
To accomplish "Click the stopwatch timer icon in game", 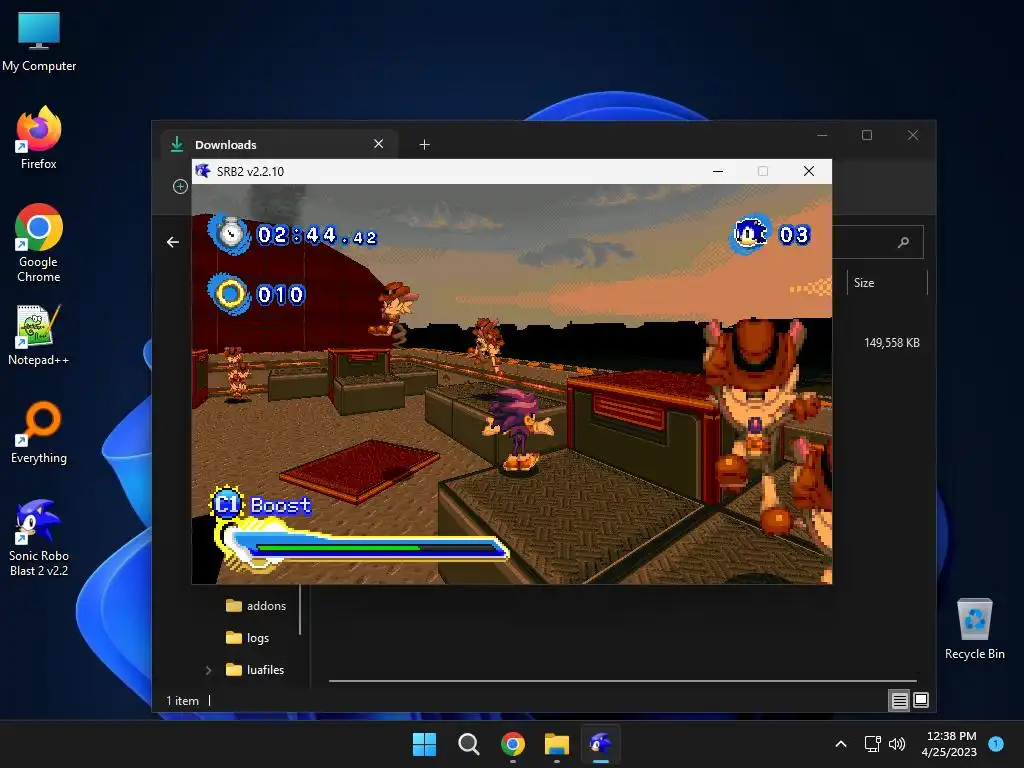I will (230, 234).
